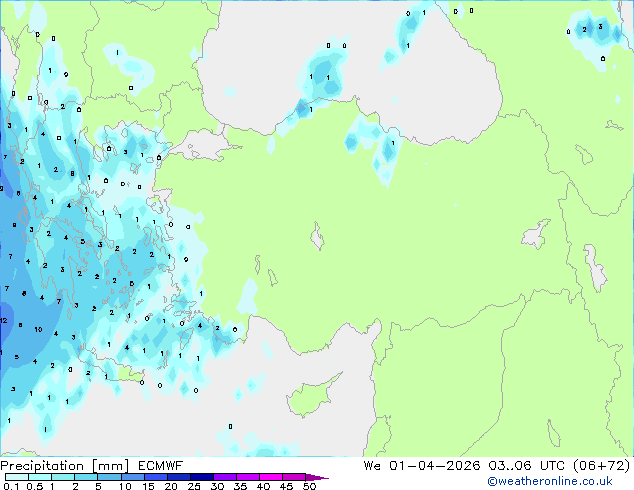This screenshot has width=634, height=490.
Task: Click the We 01-04-2026 date label
Action: (x=422, y=466)
